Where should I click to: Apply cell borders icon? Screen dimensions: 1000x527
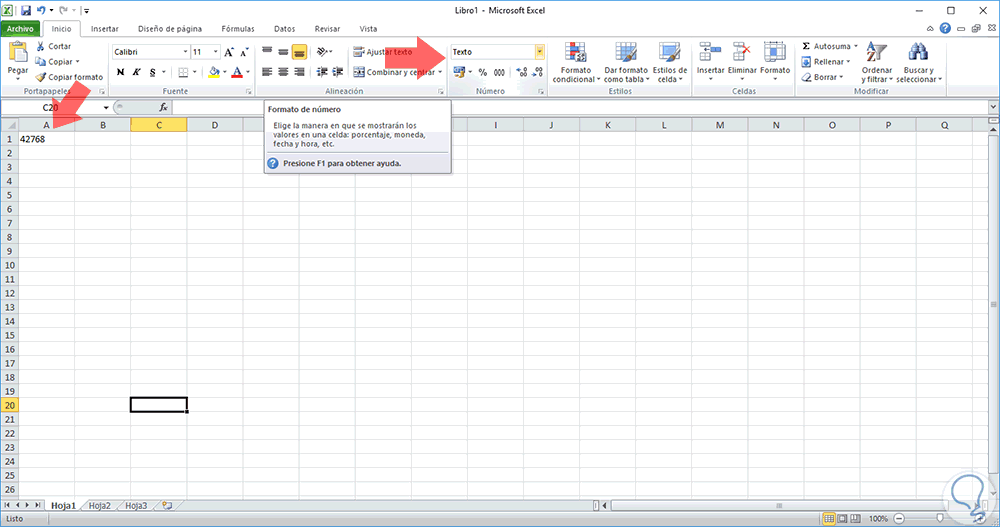pos(184,72)
